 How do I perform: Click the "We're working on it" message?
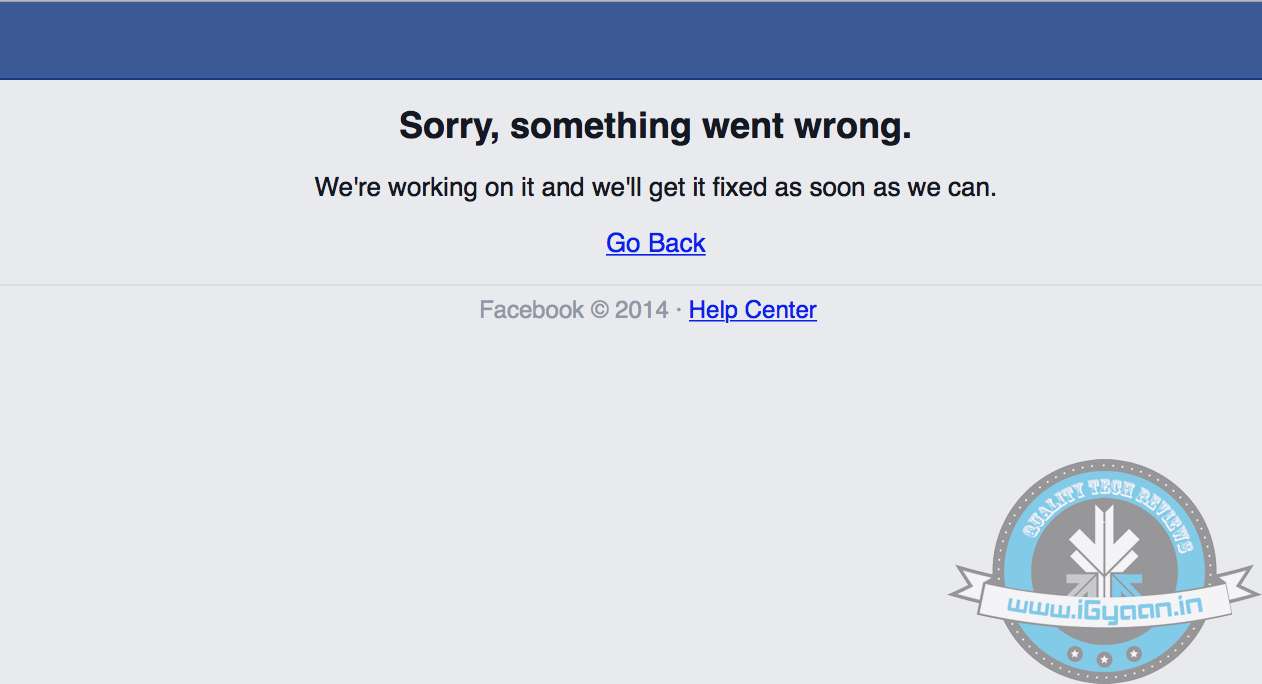click(x=655, y=187)
